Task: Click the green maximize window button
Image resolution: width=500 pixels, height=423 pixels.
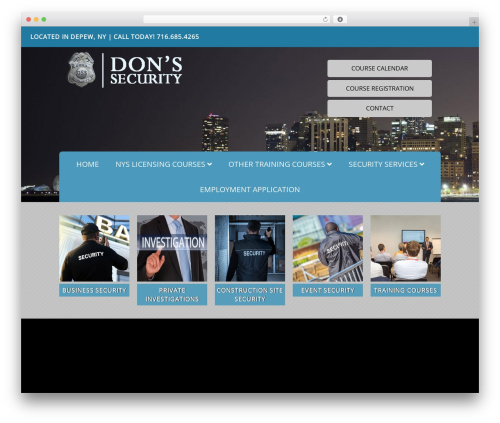Action: coord(44,20)
